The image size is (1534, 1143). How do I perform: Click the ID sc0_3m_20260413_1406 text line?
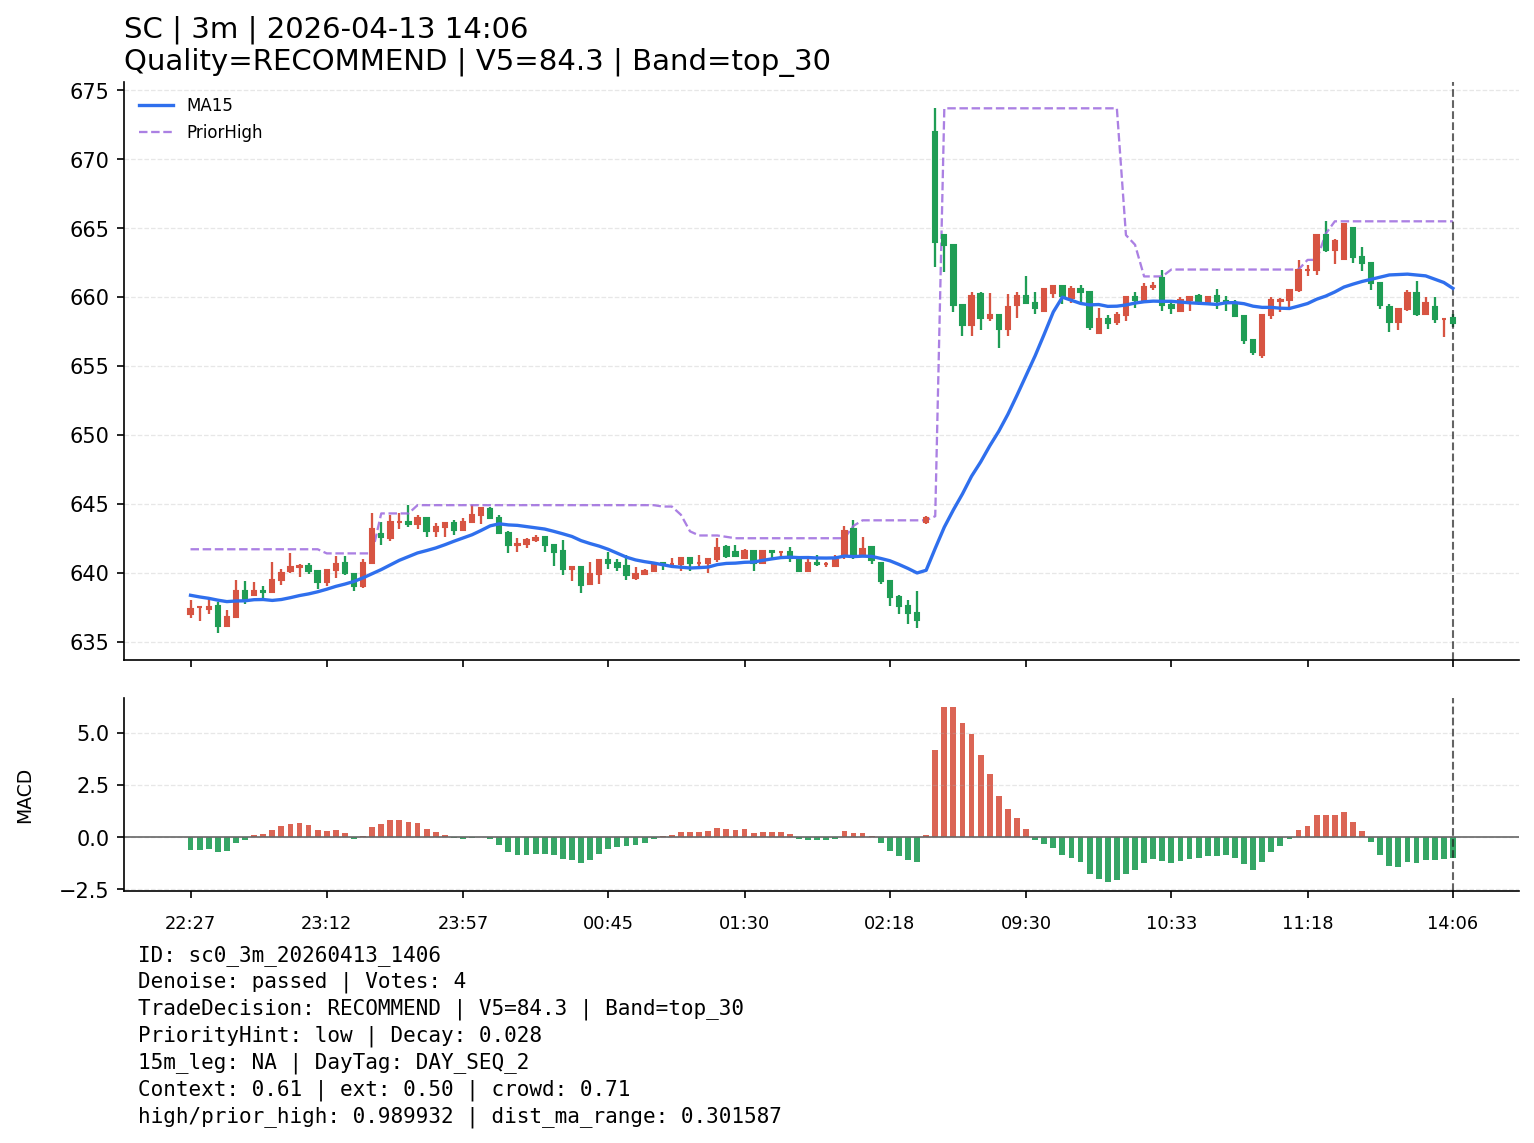pyautogui.click(x=289, y=955)
